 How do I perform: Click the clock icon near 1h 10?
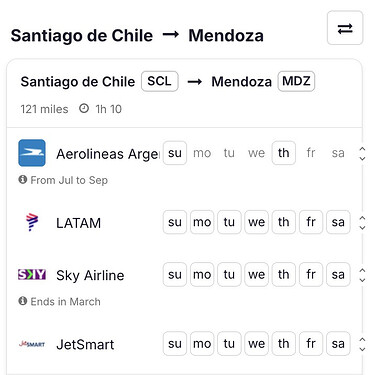click(84, 108)
